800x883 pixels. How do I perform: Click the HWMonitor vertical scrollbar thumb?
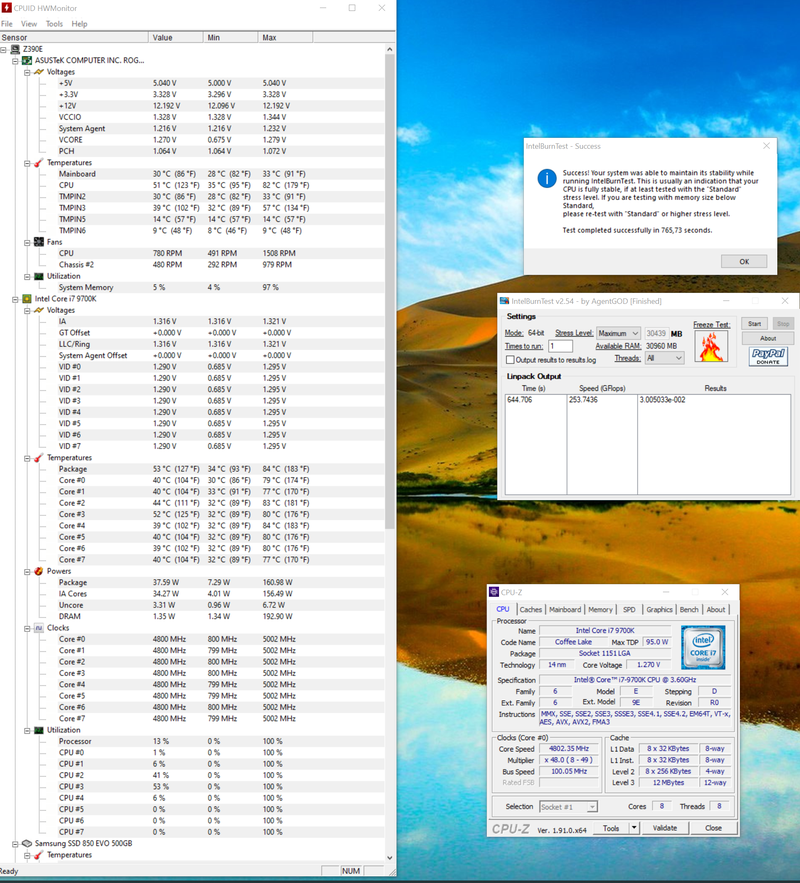point(390,292)
